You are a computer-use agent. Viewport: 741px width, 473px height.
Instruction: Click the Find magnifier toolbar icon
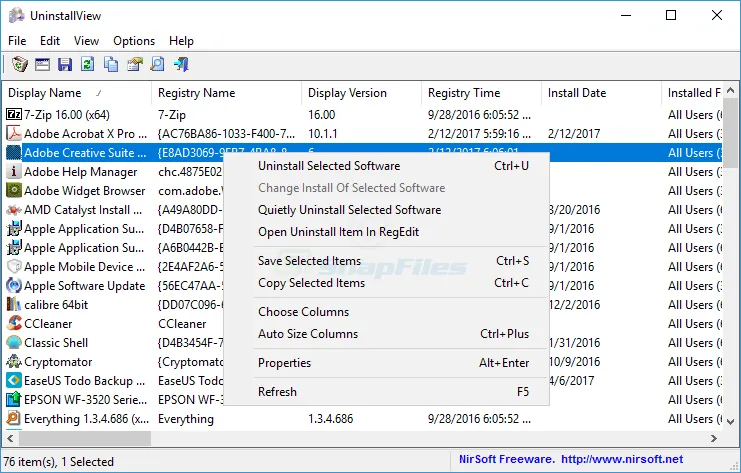(x=157, y=64)
